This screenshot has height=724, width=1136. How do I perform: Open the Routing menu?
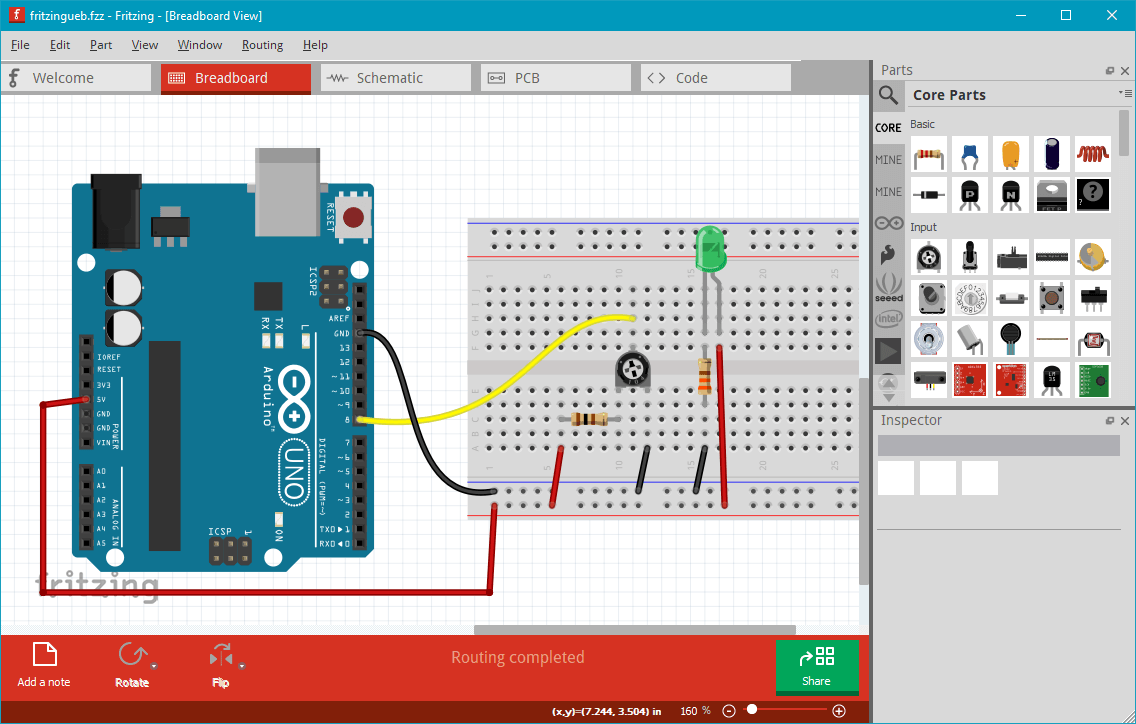tap(262, 44)
